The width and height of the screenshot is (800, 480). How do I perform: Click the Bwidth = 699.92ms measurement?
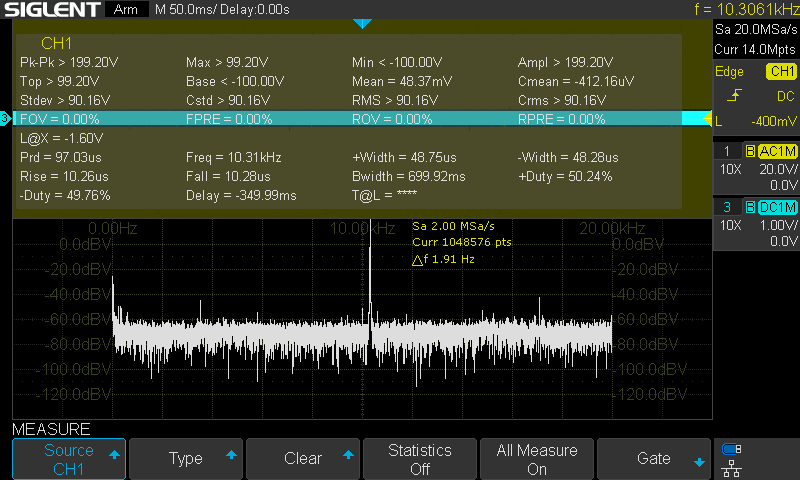point(409,176)
